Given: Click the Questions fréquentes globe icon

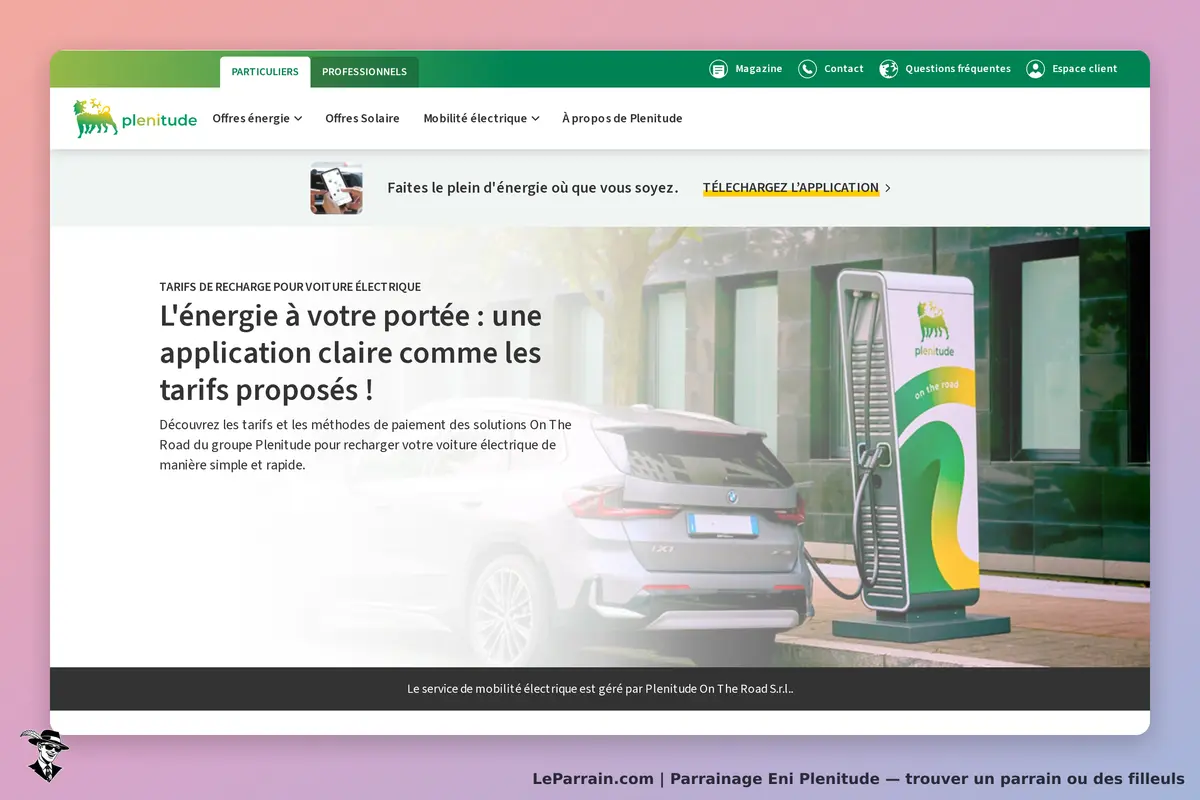Looking at the screenshot, I should (888, 69).
